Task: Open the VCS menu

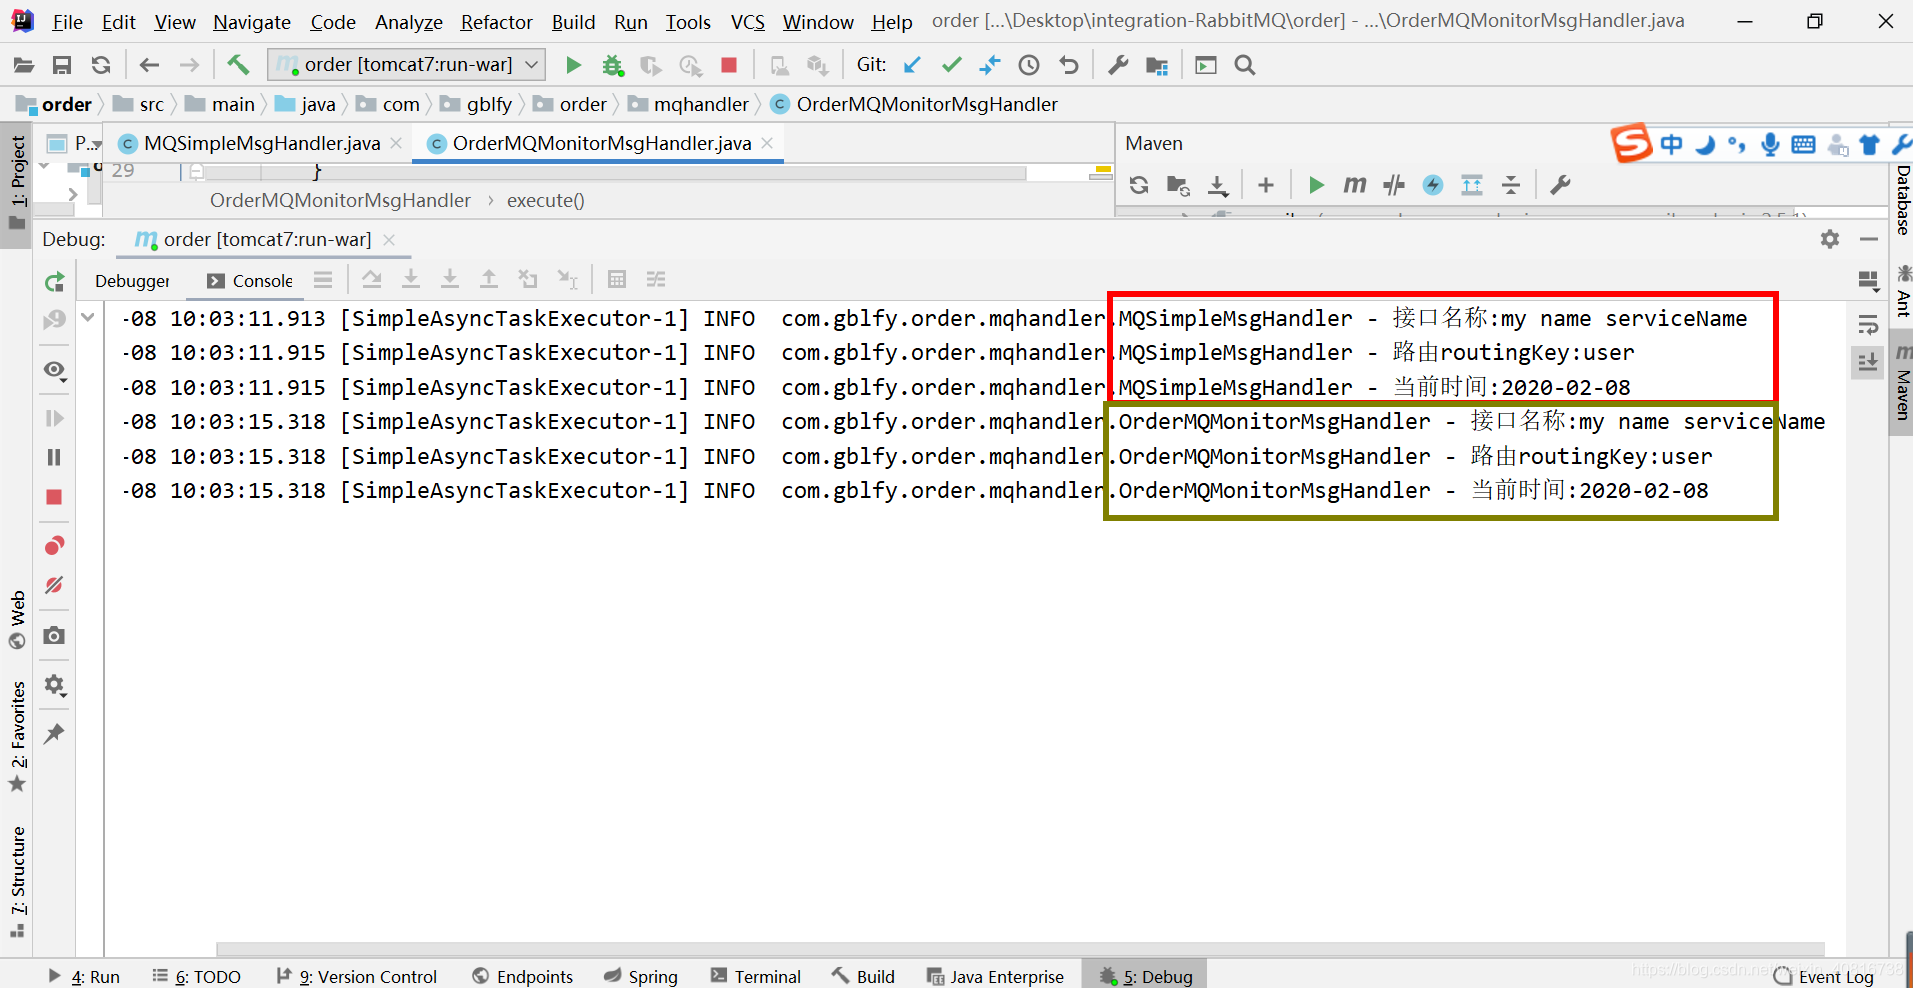Action: click(x=747, y=21)
